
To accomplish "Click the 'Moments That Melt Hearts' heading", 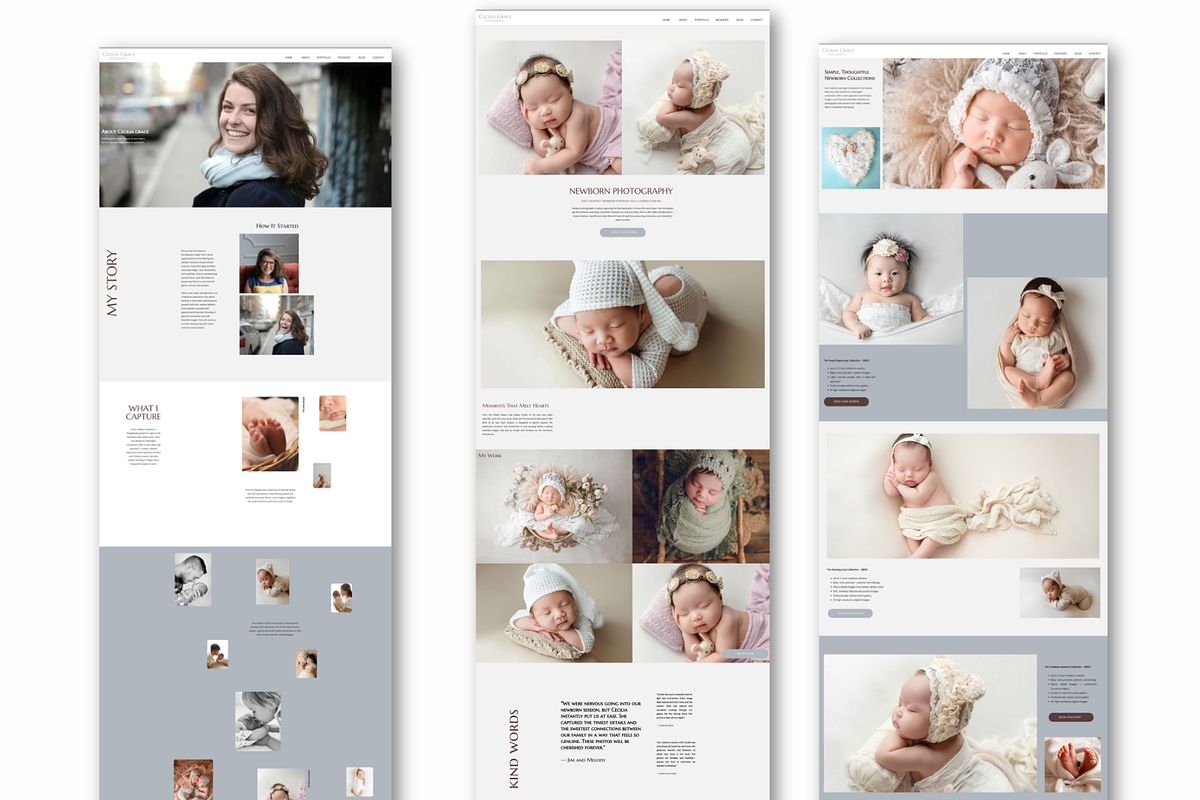I will [515, 406].
